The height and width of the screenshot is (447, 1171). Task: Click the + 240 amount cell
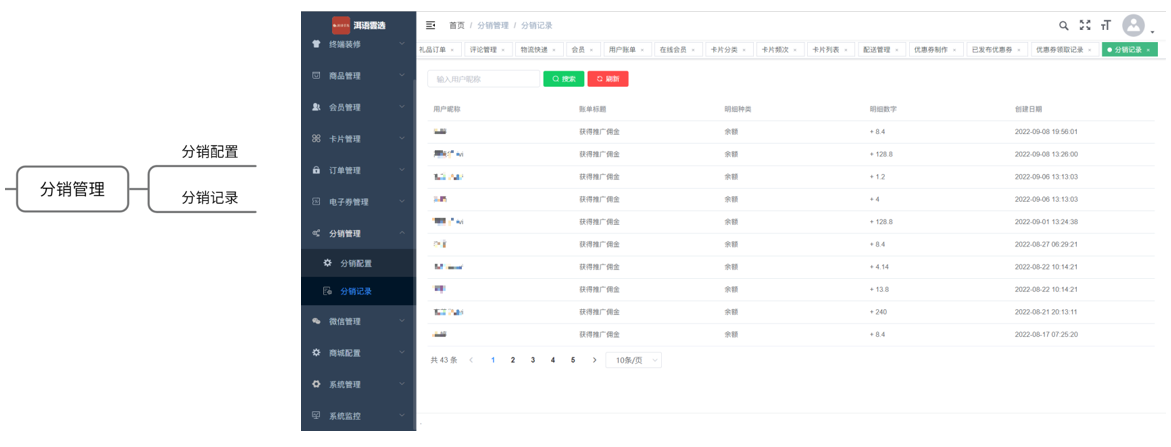pyautogui.click(x=880, y=312)
